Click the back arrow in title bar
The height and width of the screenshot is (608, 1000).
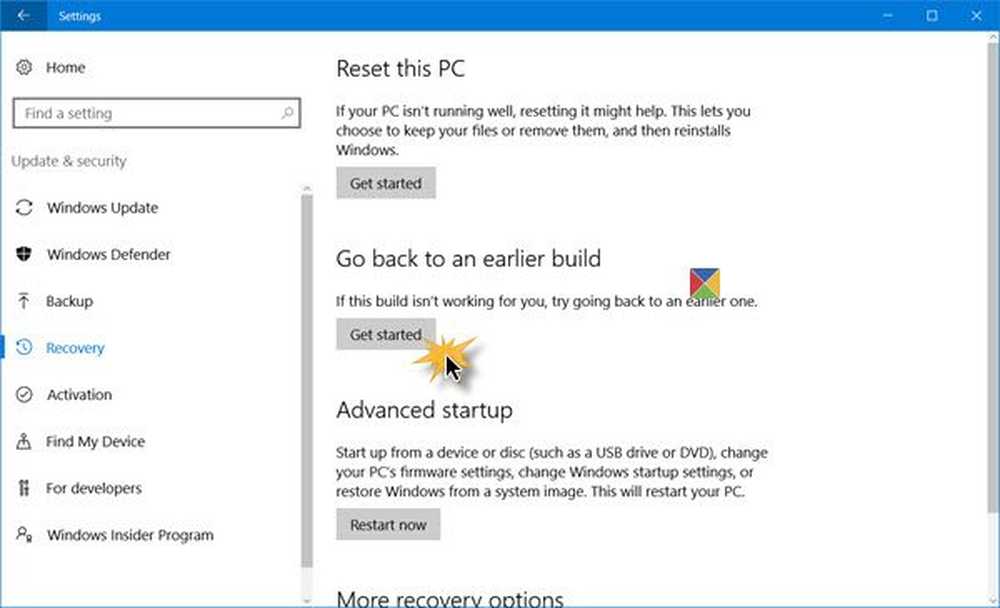tap(23, 16)
